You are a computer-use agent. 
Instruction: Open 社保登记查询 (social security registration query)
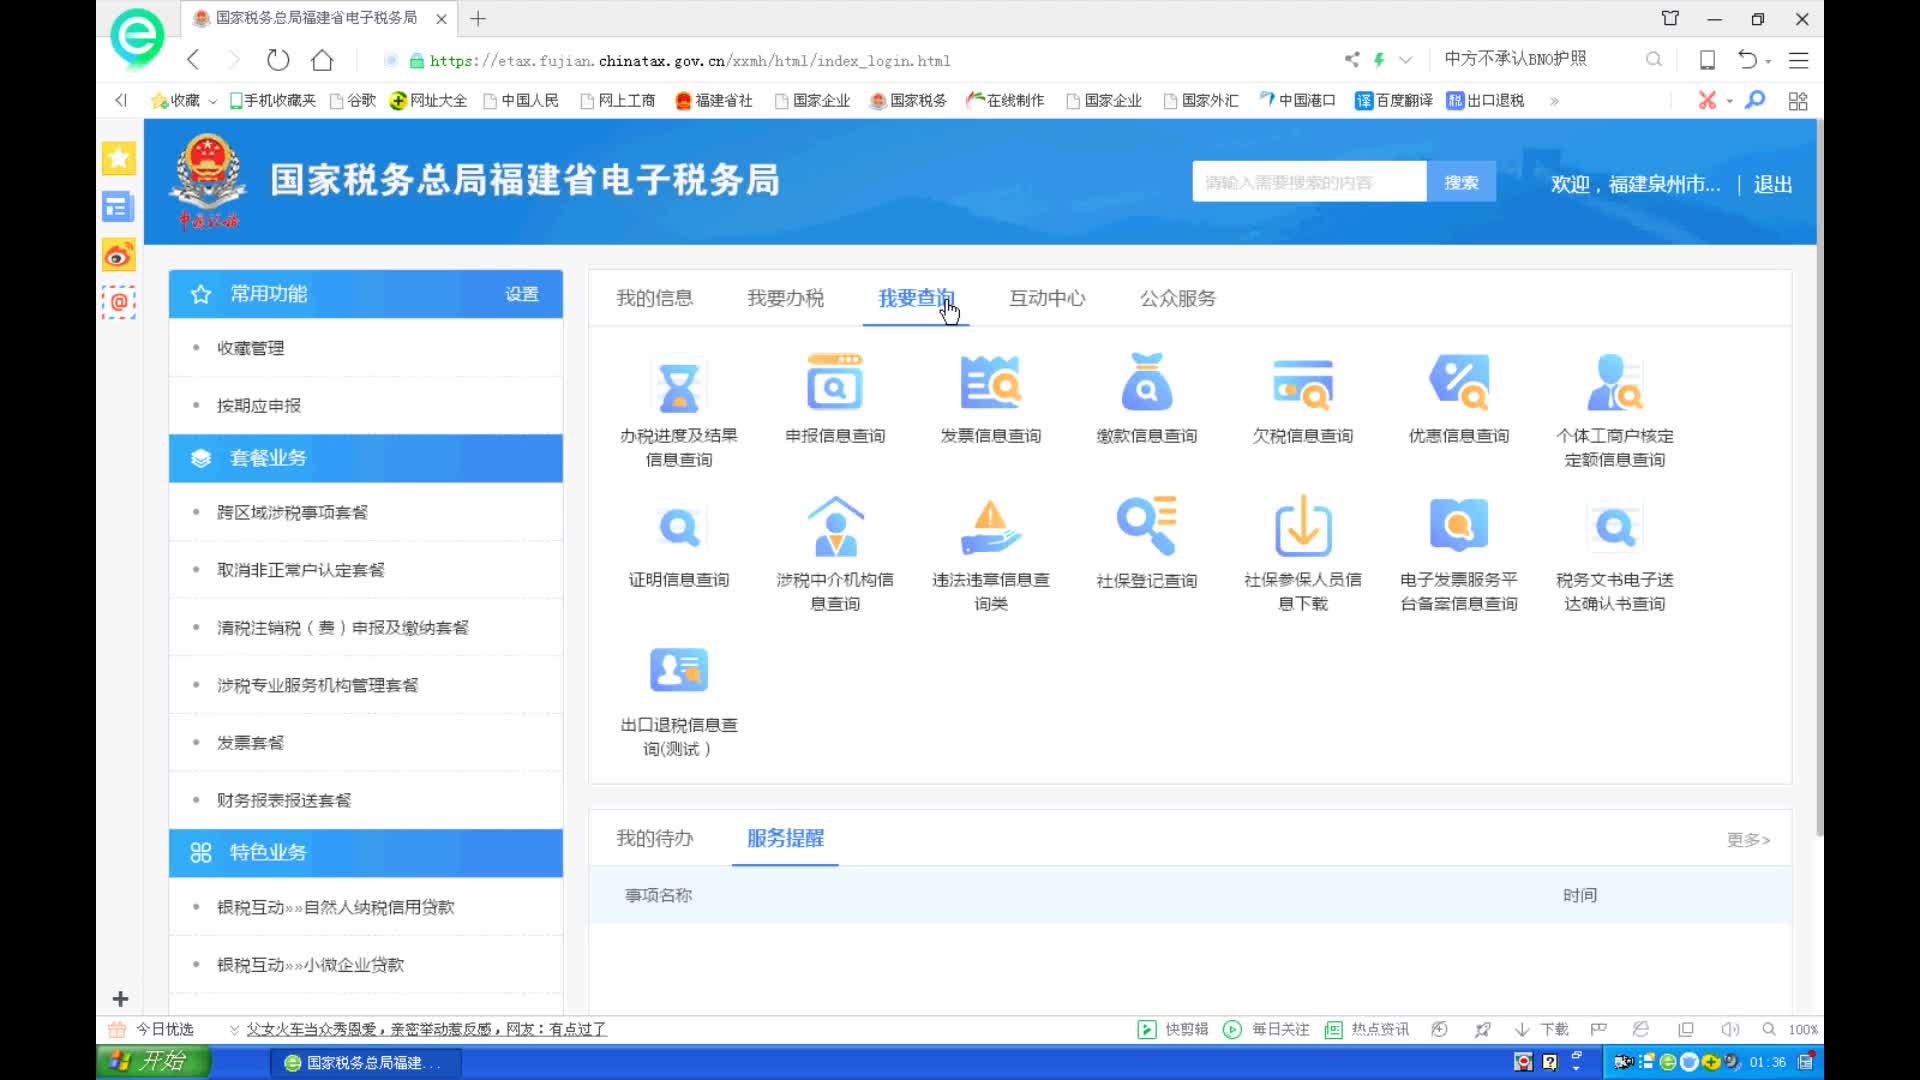(1146, 540)
